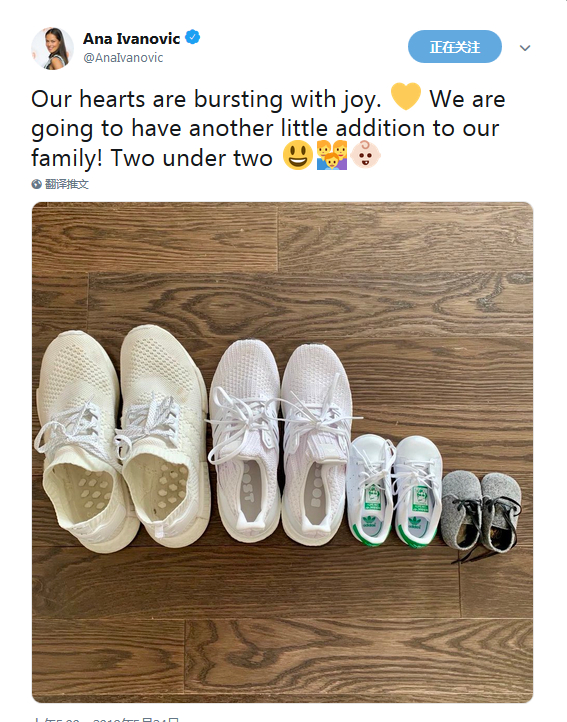Click the text "Two under two"
Screen dimensions: 567x722
(x=192, y=158)
